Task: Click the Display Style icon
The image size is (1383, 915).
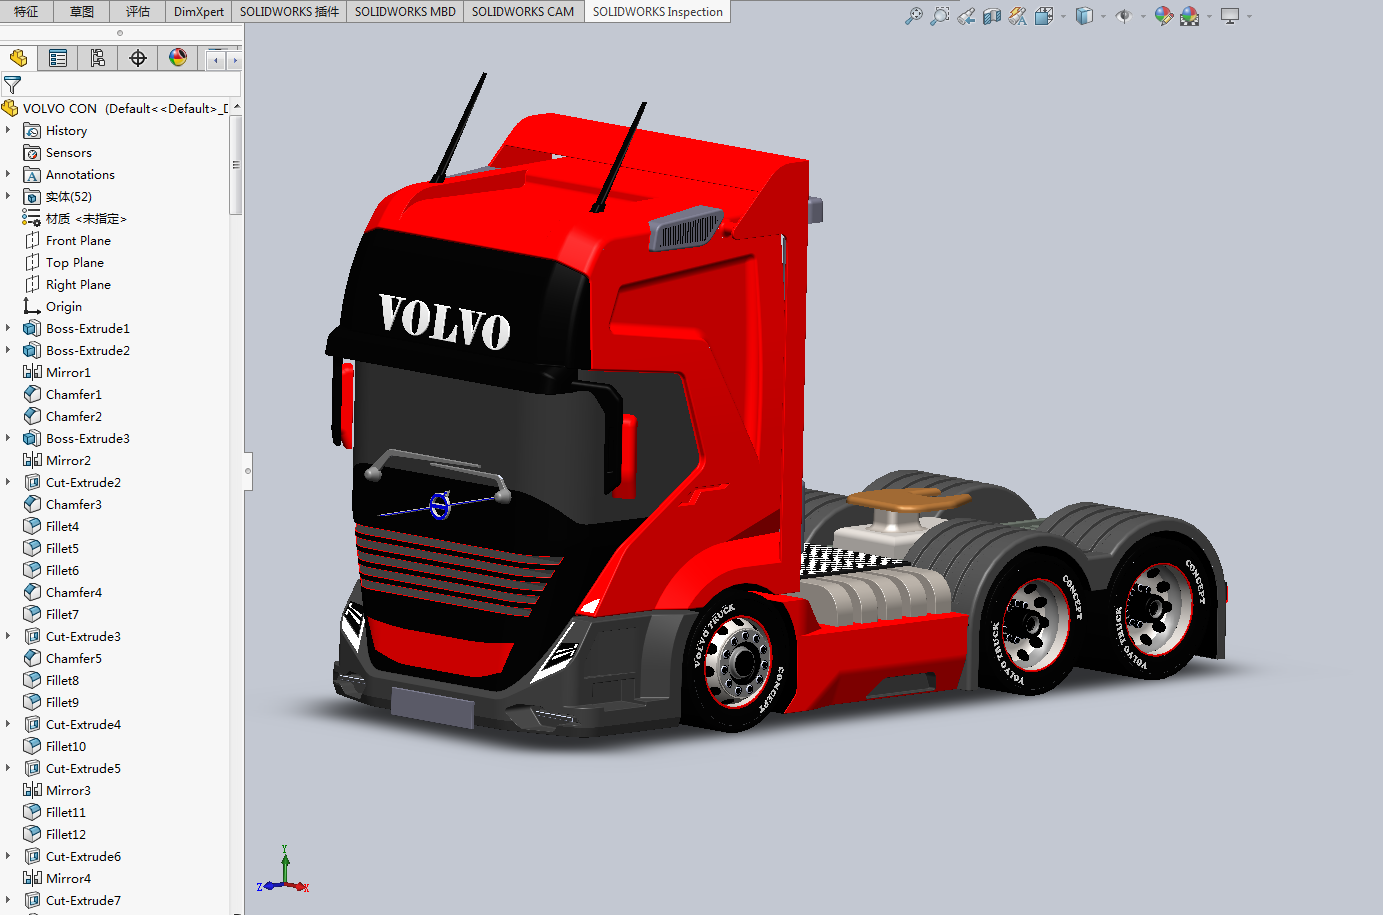Action: pos(1084,16)
